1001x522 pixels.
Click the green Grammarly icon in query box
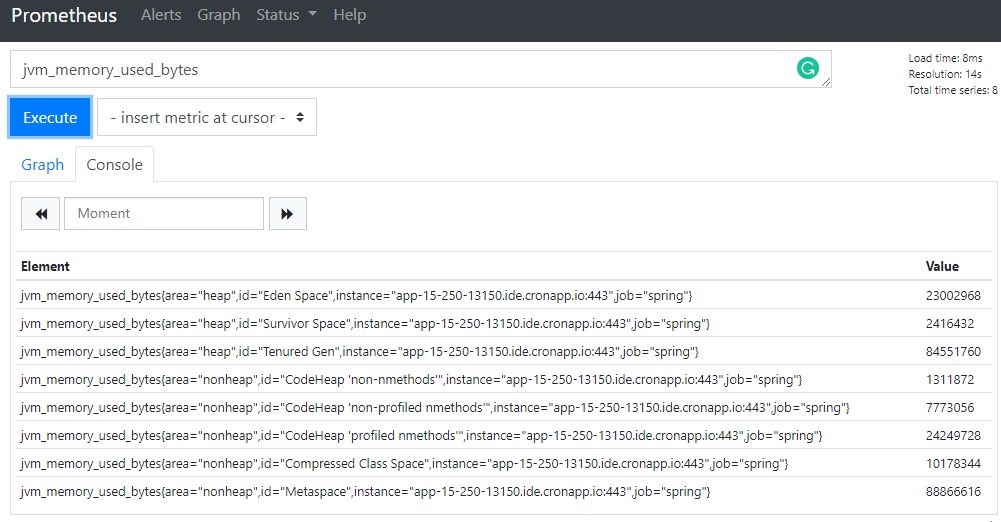pos(808,68)
